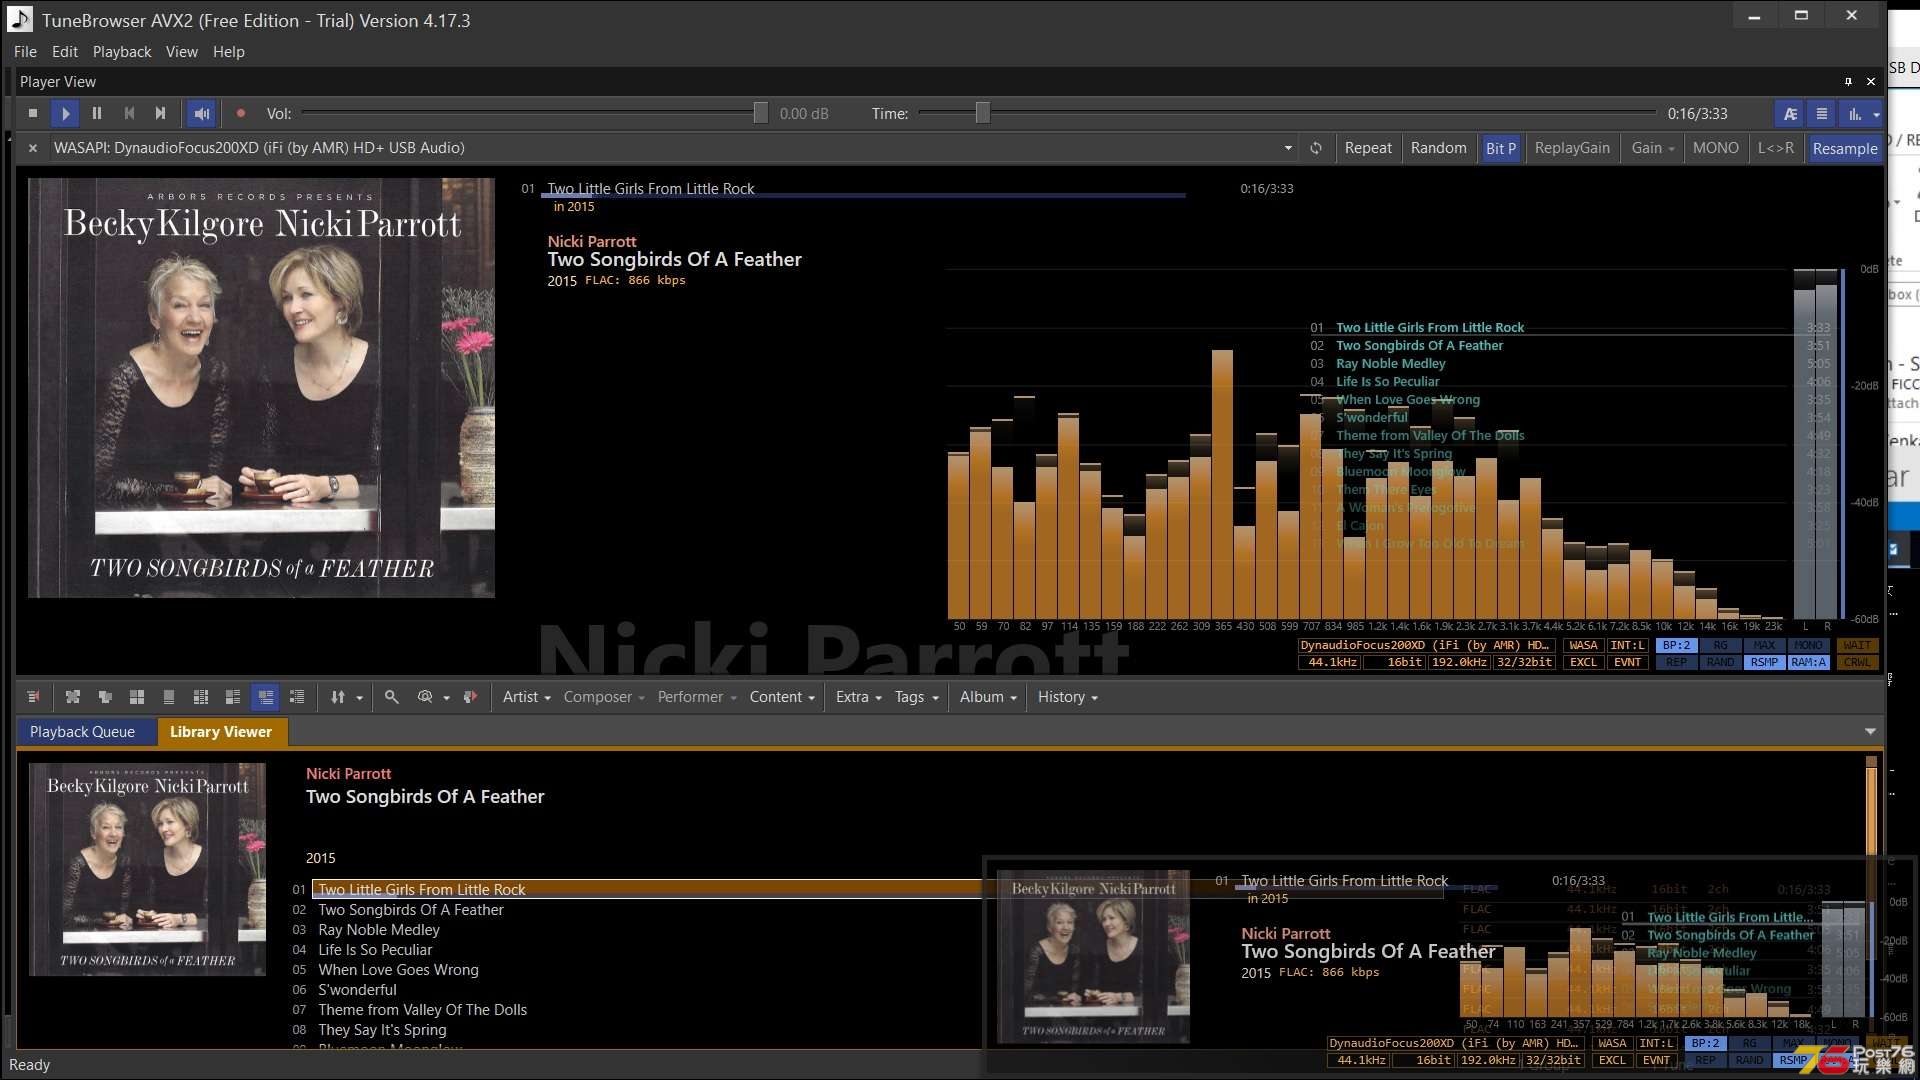The image size is (1920, 1080).
Task: Click the red-arrow locate playing track icon
Action: pyautogui.click(x=470, y=697)
